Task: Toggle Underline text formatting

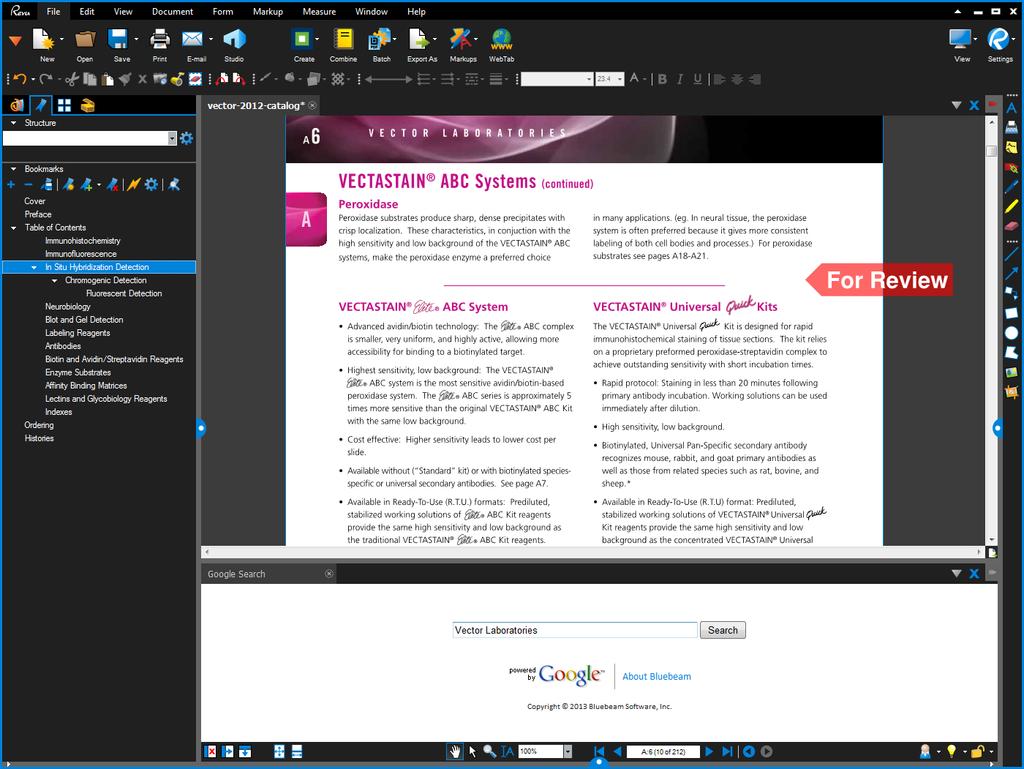Action: click(x=697, y=79)
